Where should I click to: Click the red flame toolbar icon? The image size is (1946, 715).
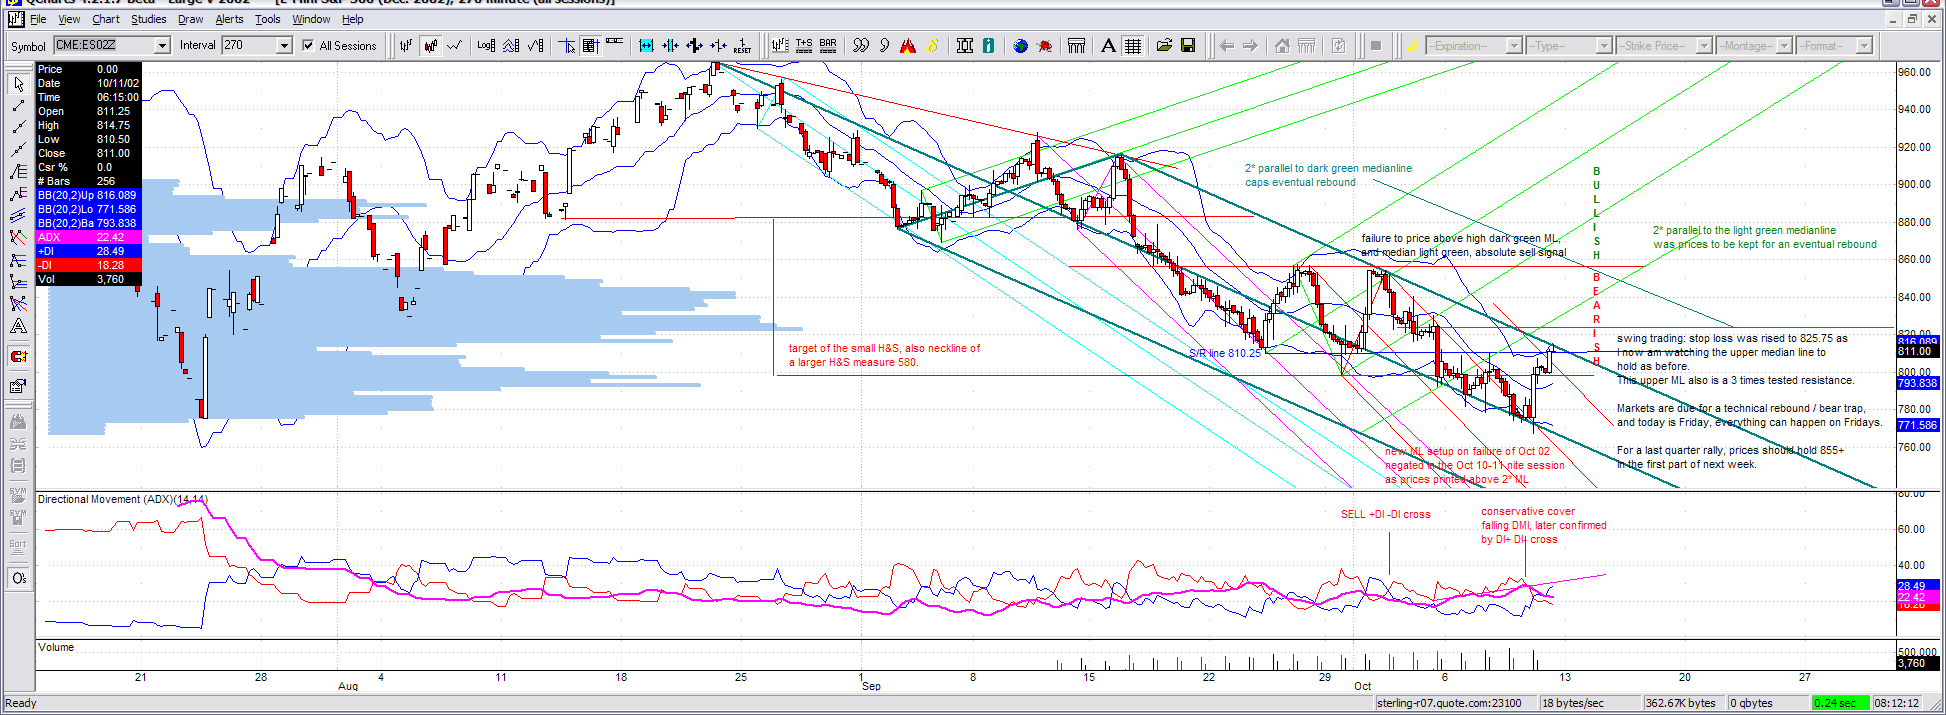coord(908,46)
